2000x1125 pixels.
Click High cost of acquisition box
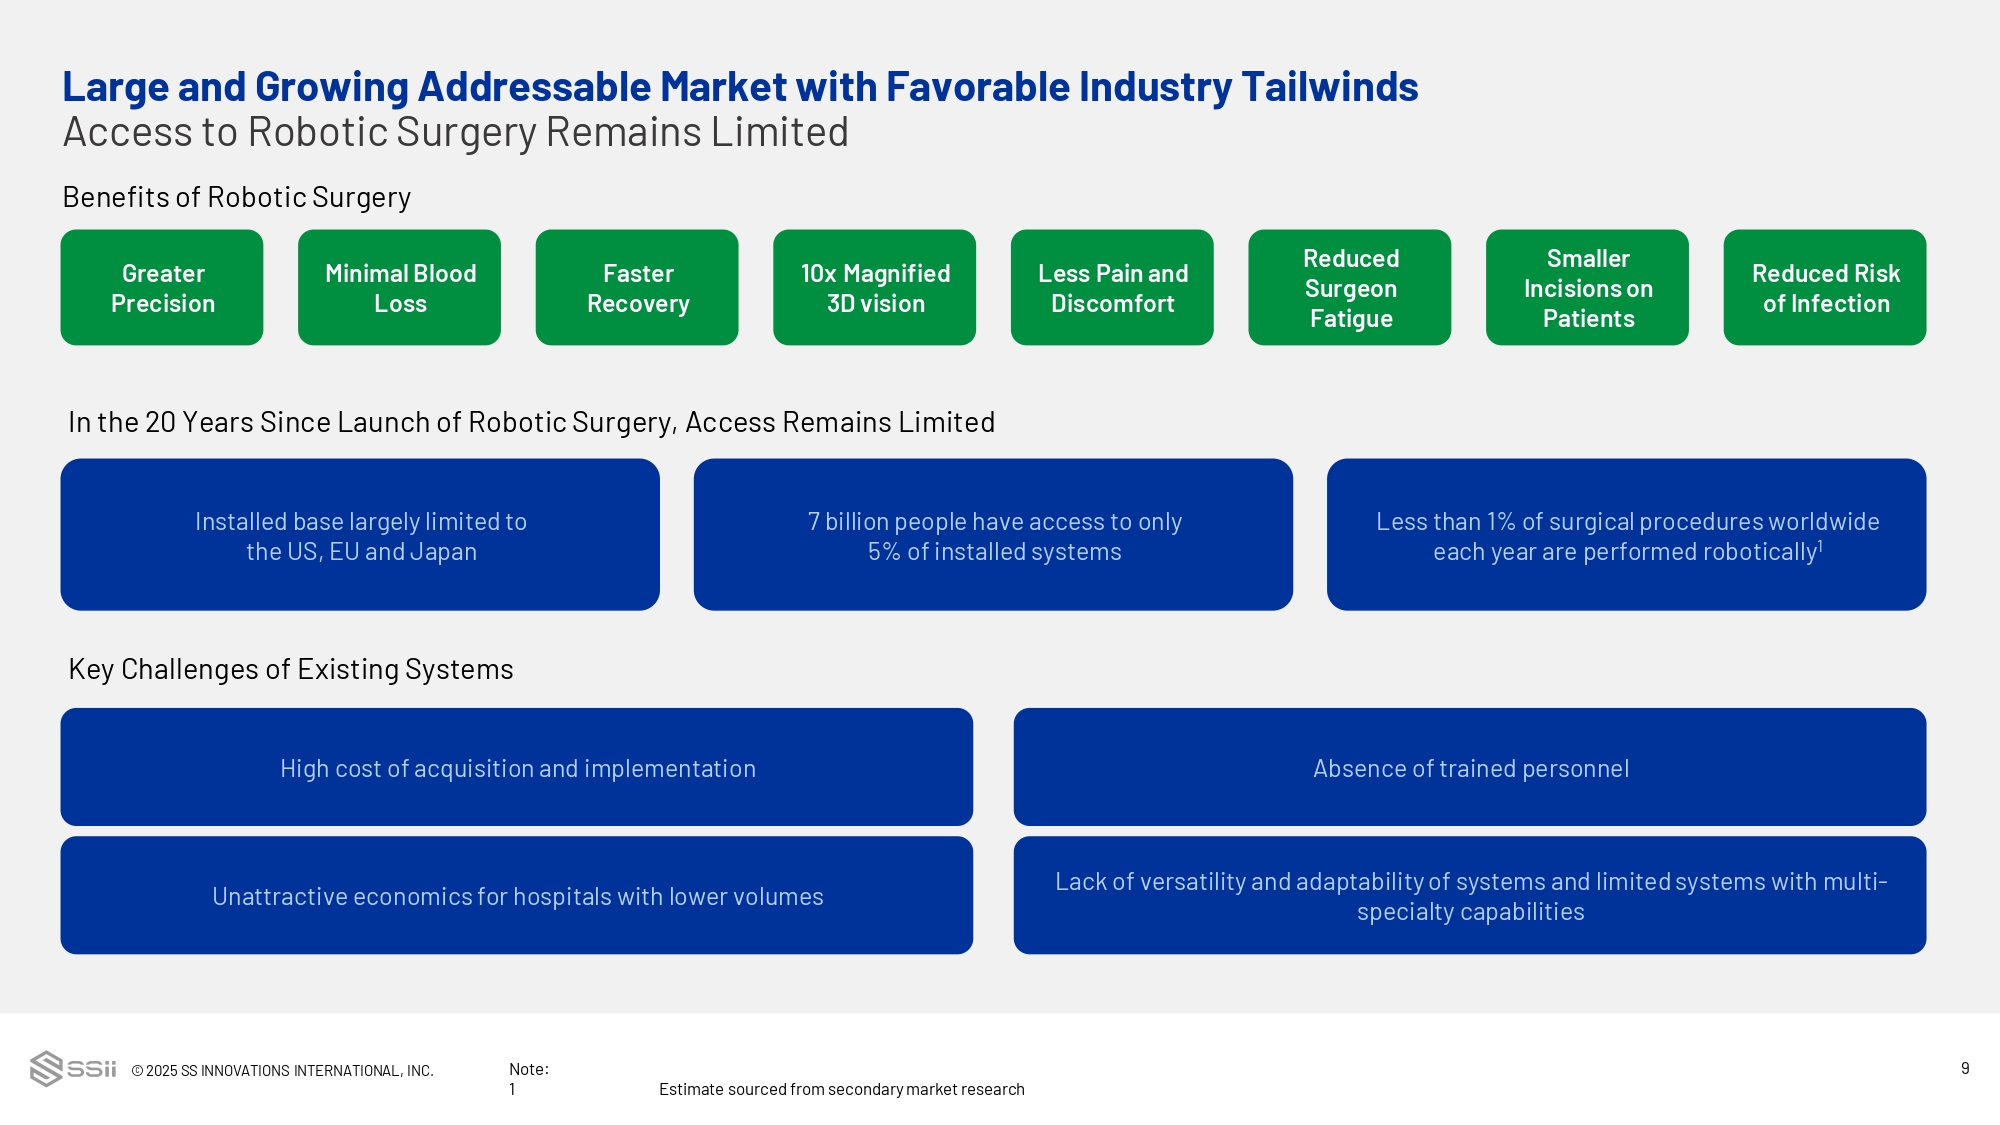click(516, 767)
